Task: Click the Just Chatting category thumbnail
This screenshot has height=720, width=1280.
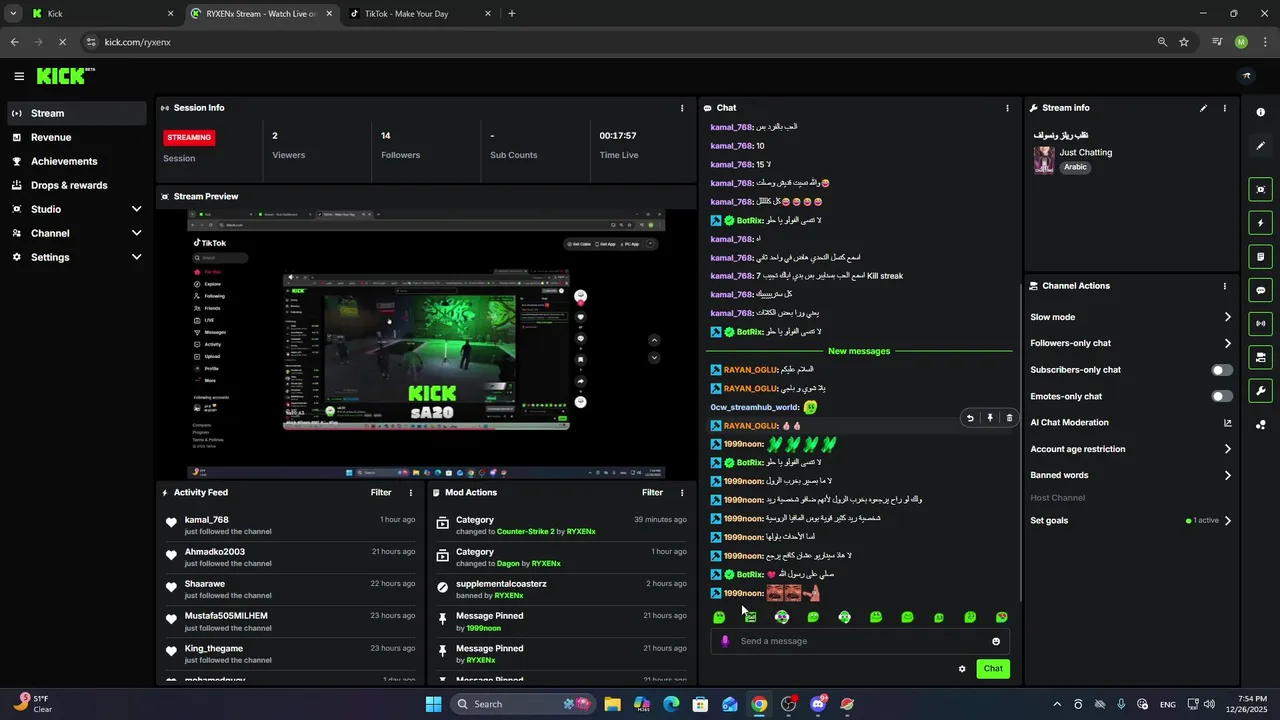Action: [1044, 160]
